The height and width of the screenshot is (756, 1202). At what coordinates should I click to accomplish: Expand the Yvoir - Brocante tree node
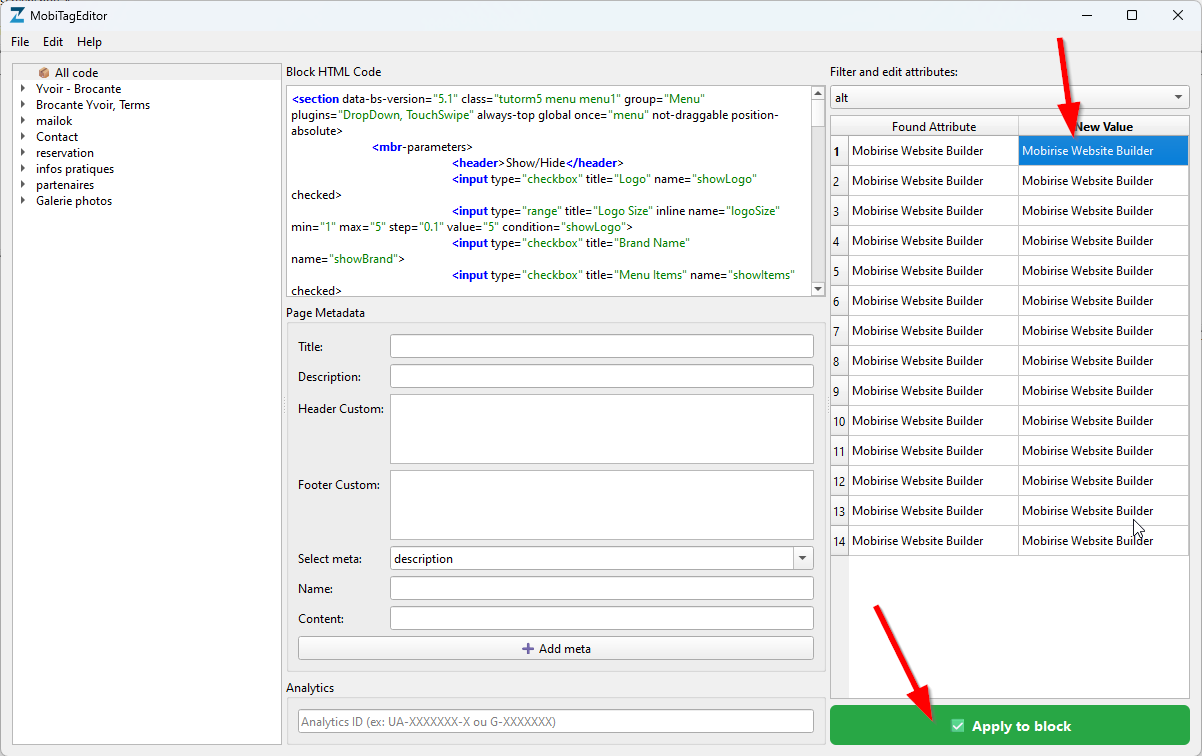[x=23, y=89]
